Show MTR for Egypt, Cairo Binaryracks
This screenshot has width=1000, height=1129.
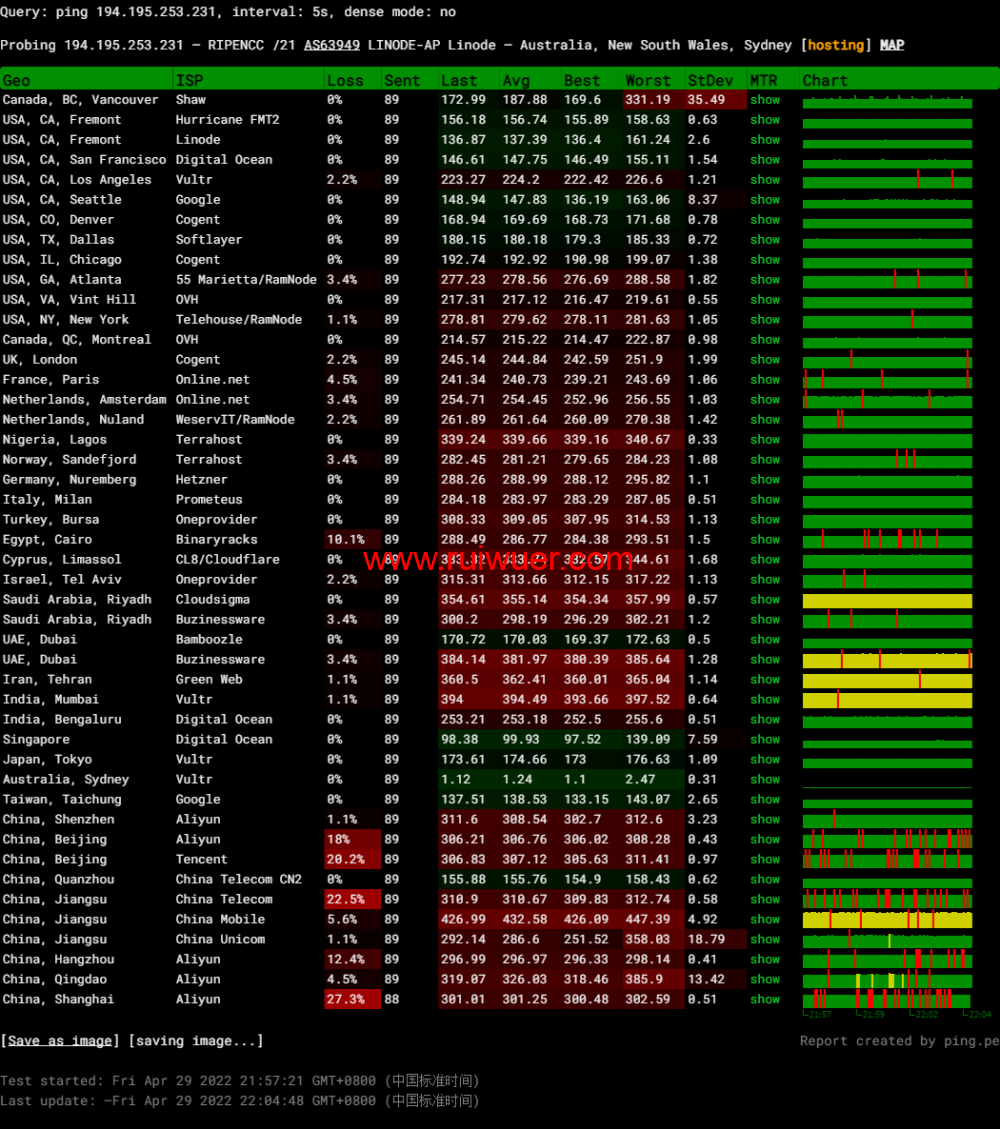pos(765,540)
